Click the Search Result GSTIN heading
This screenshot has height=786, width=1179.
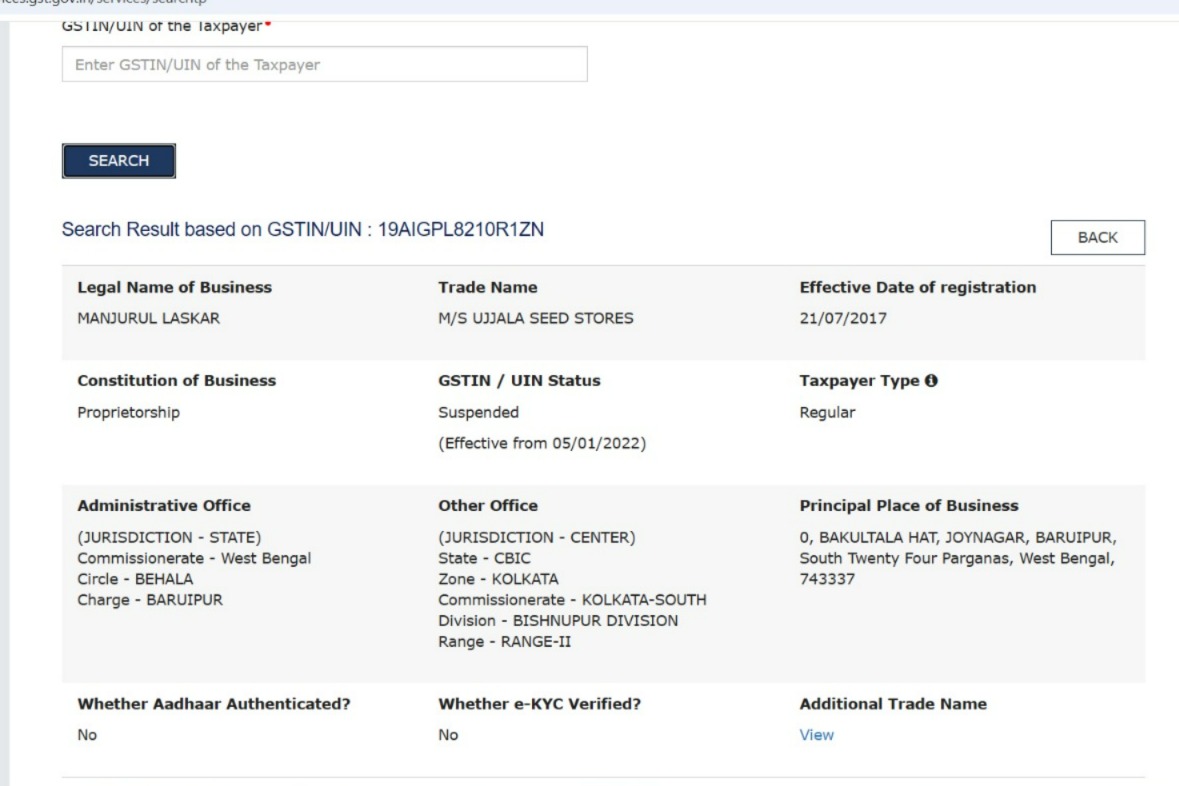coord(303,230)
